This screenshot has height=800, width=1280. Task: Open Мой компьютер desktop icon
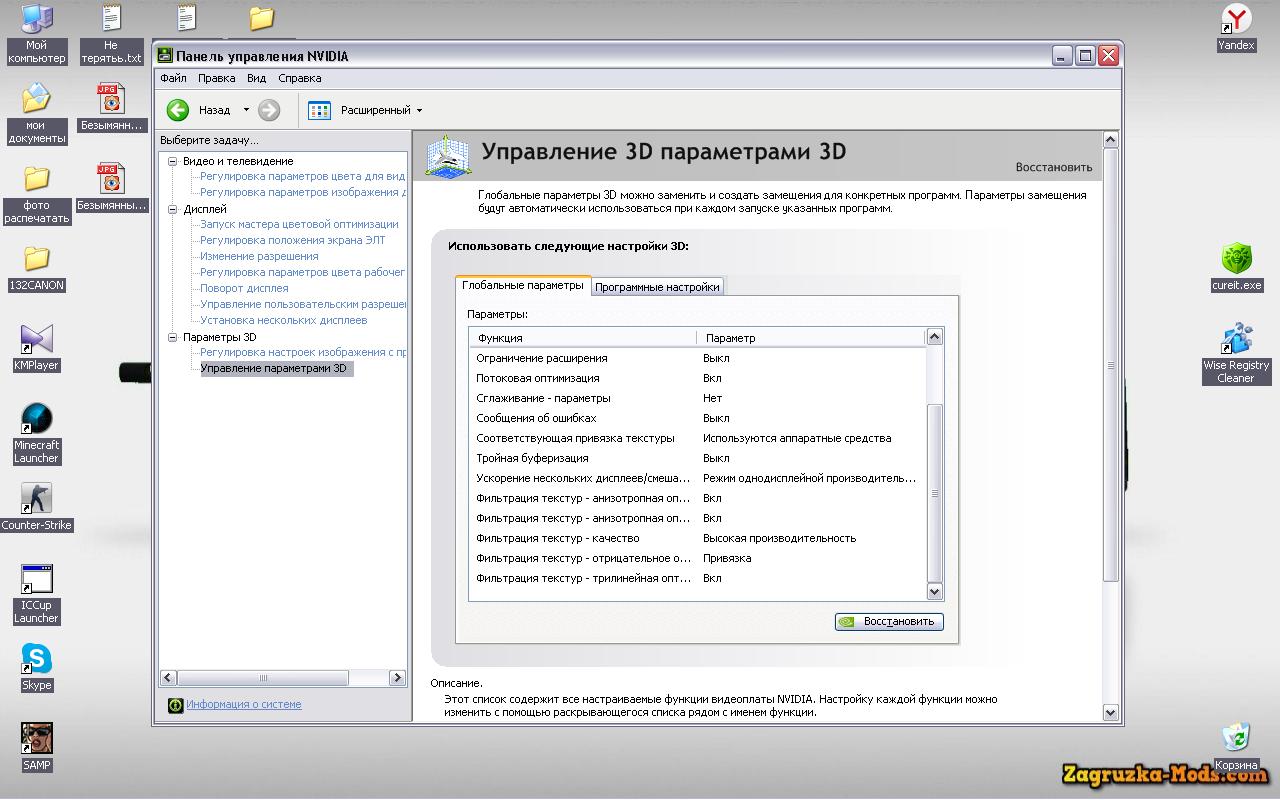click(37, 18)
